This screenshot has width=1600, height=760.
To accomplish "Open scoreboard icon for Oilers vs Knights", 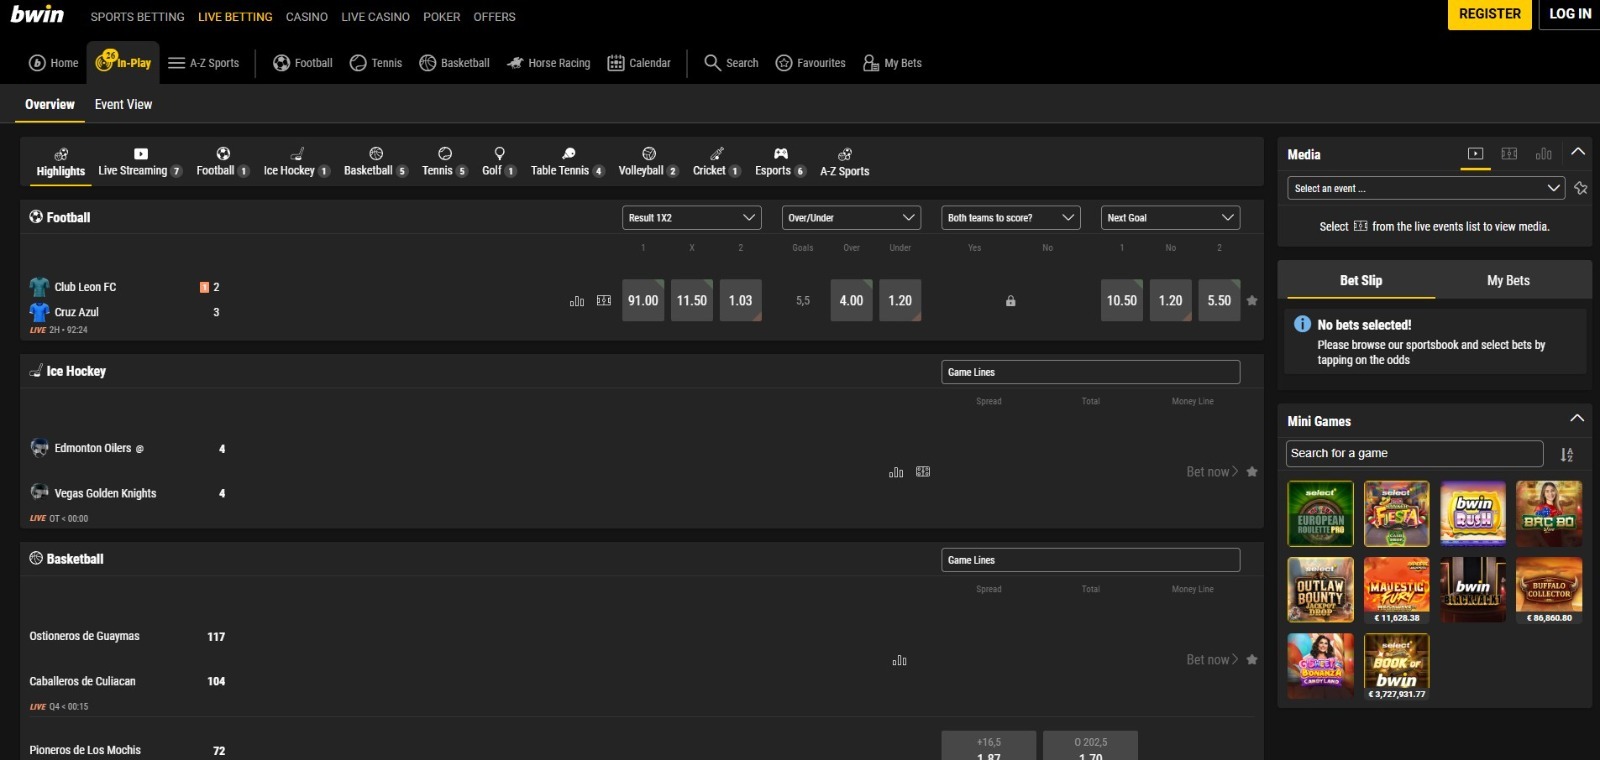I will pyautogui.click(x=923, y=472).
